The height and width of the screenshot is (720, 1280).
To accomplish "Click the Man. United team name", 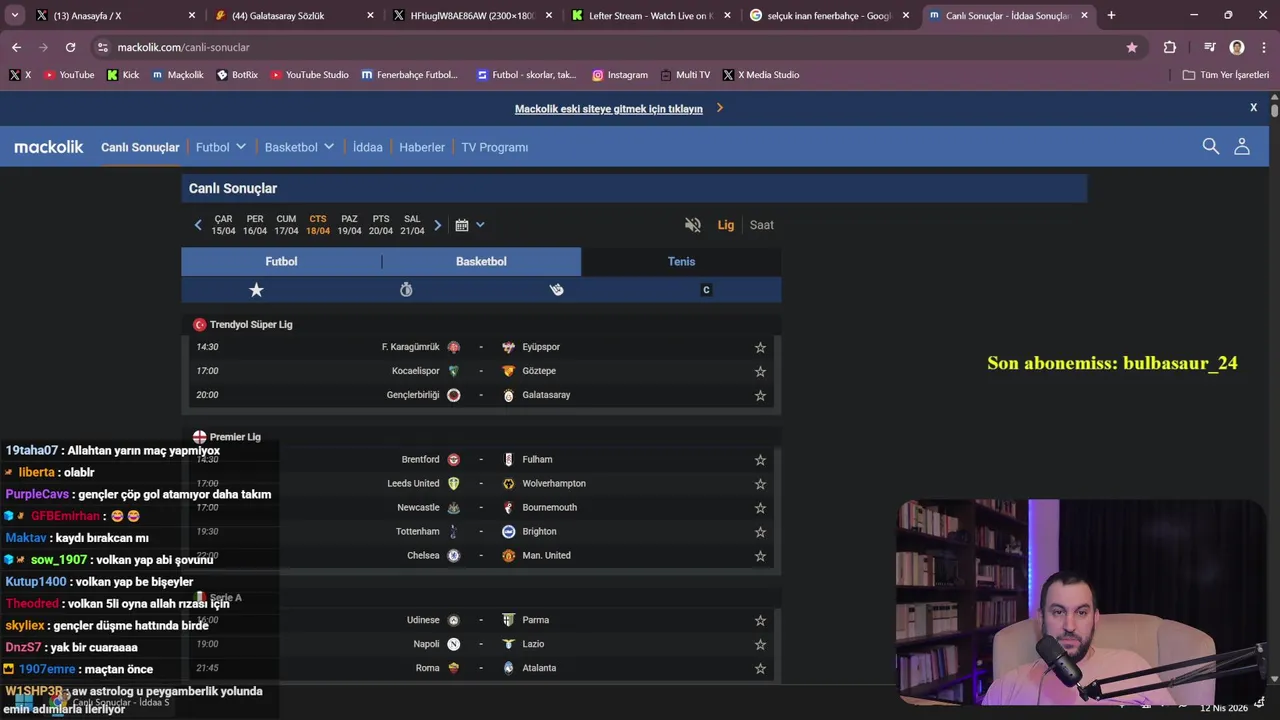I will click(546, 556).
